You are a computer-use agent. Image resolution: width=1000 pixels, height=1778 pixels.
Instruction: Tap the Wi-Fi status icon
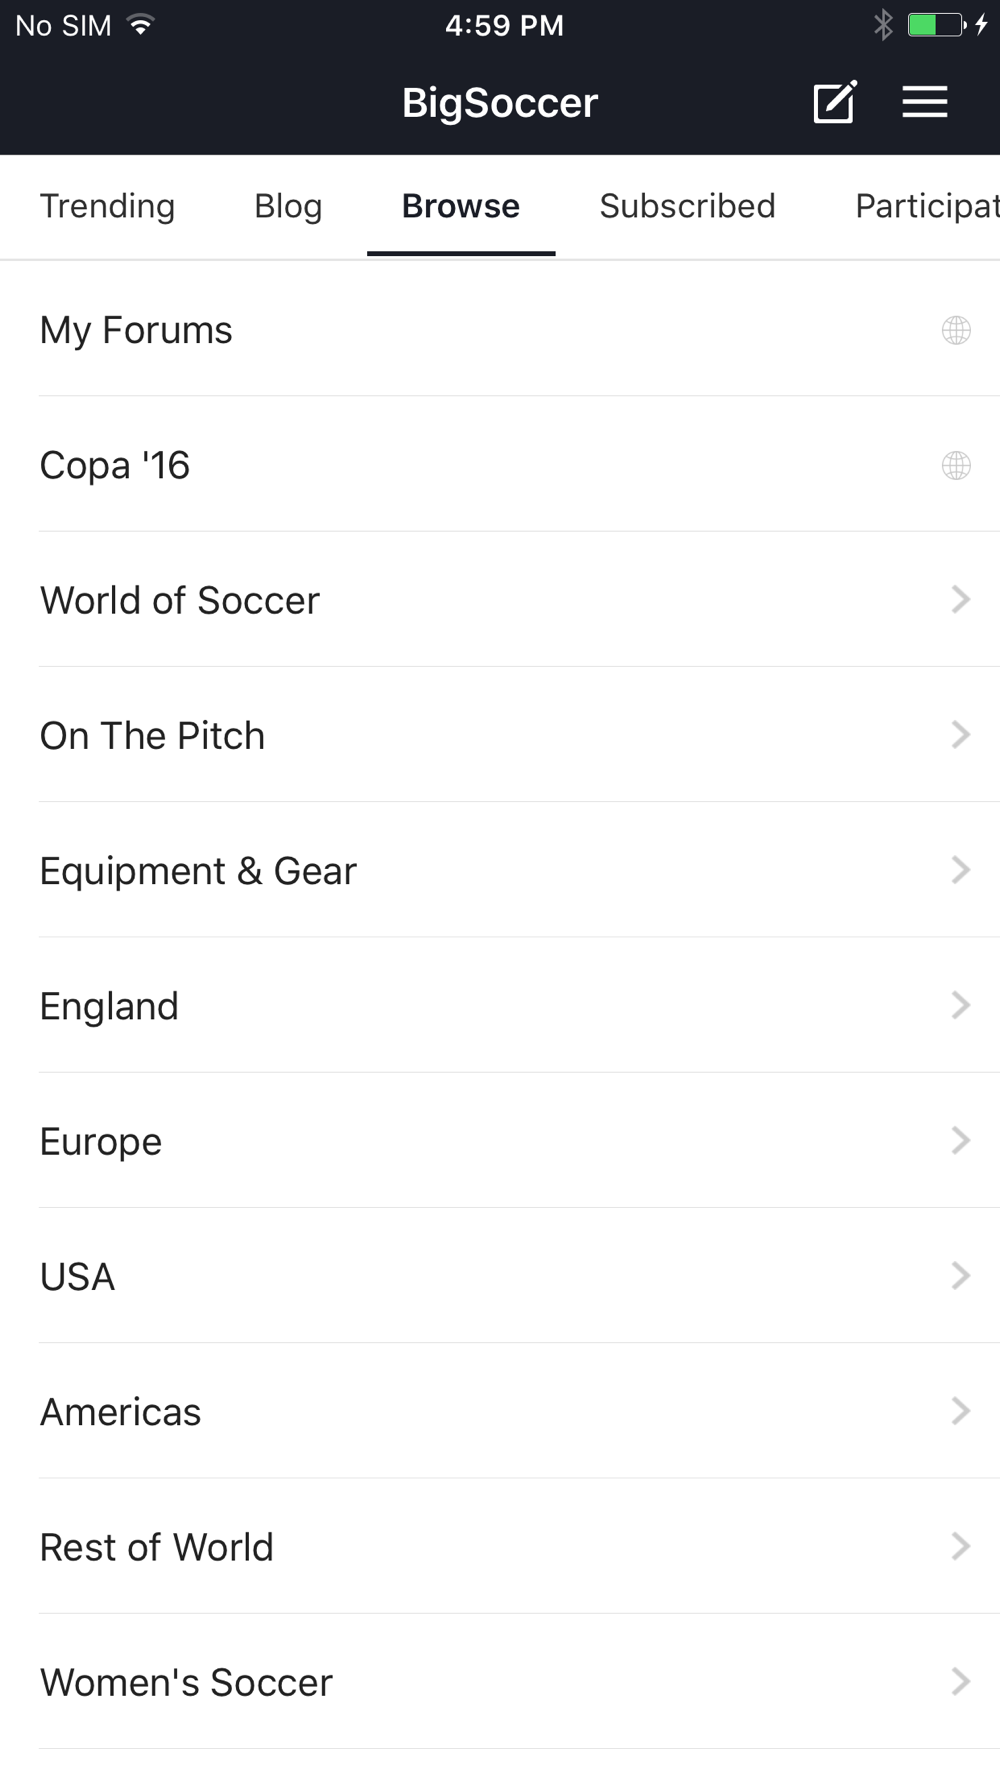pos(141,26)
